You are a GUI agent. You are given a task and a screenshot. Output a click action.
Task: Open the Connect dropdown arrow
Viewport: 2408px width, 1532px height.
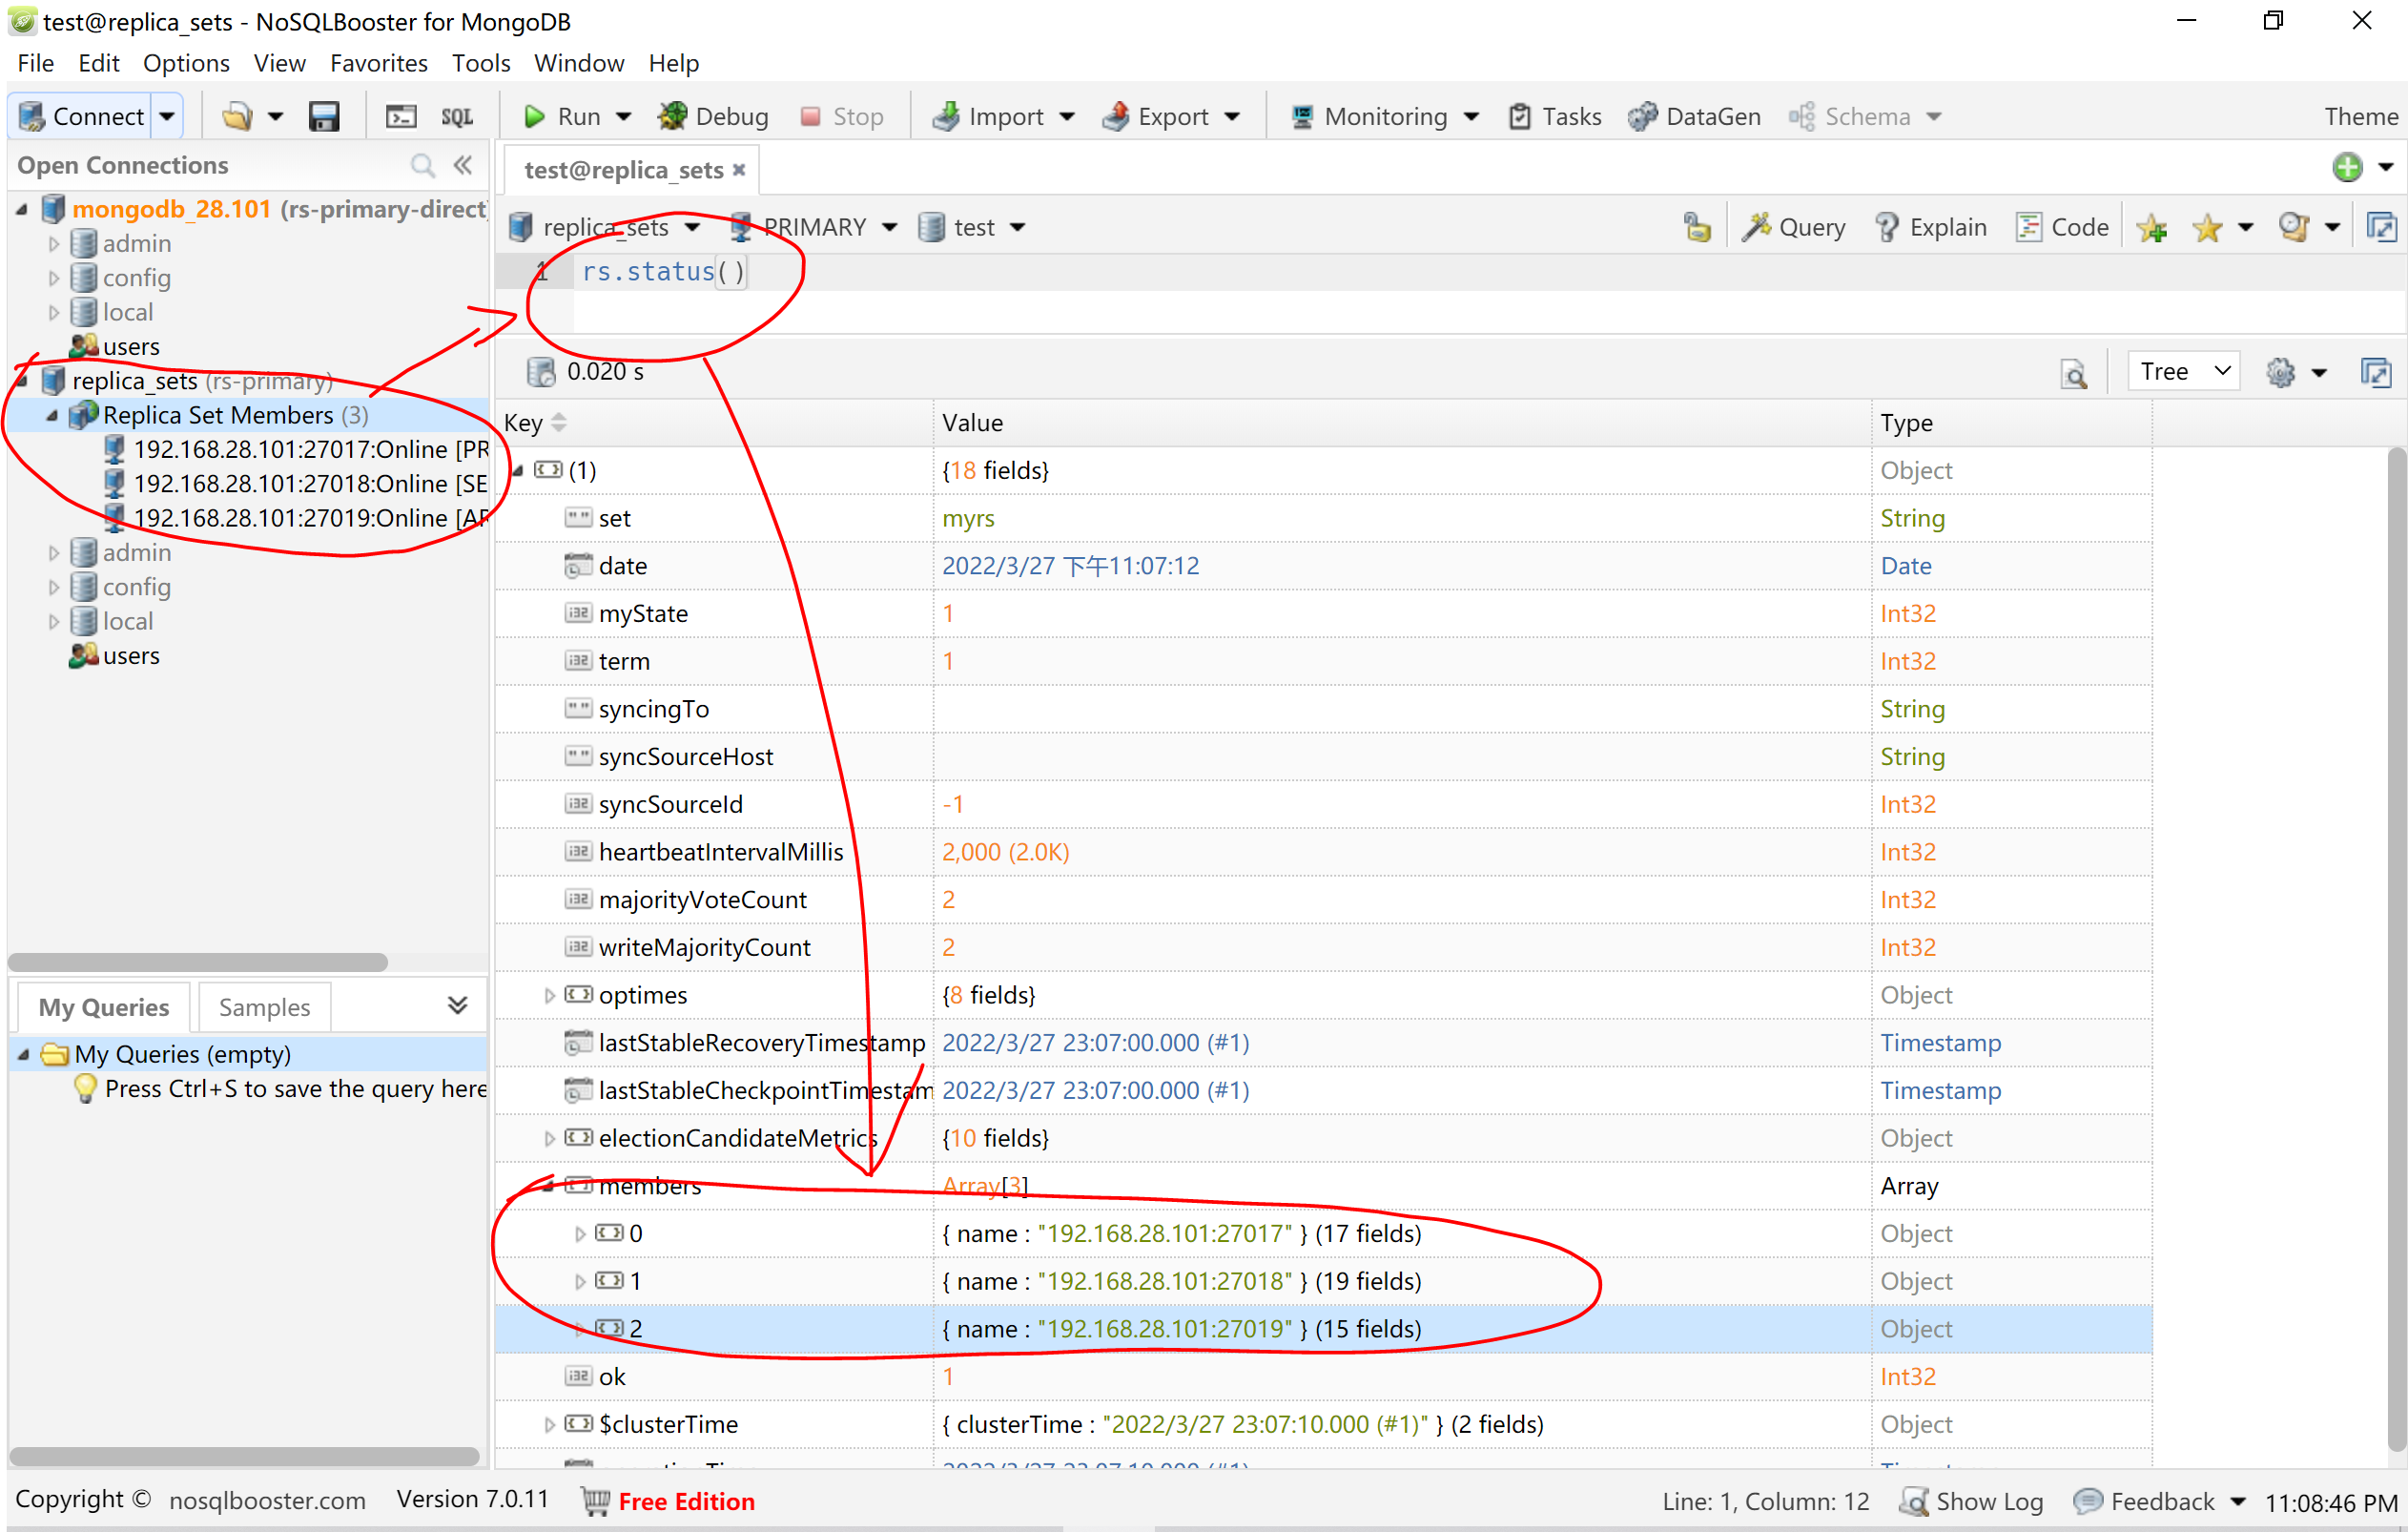click(x=167, y=116)
